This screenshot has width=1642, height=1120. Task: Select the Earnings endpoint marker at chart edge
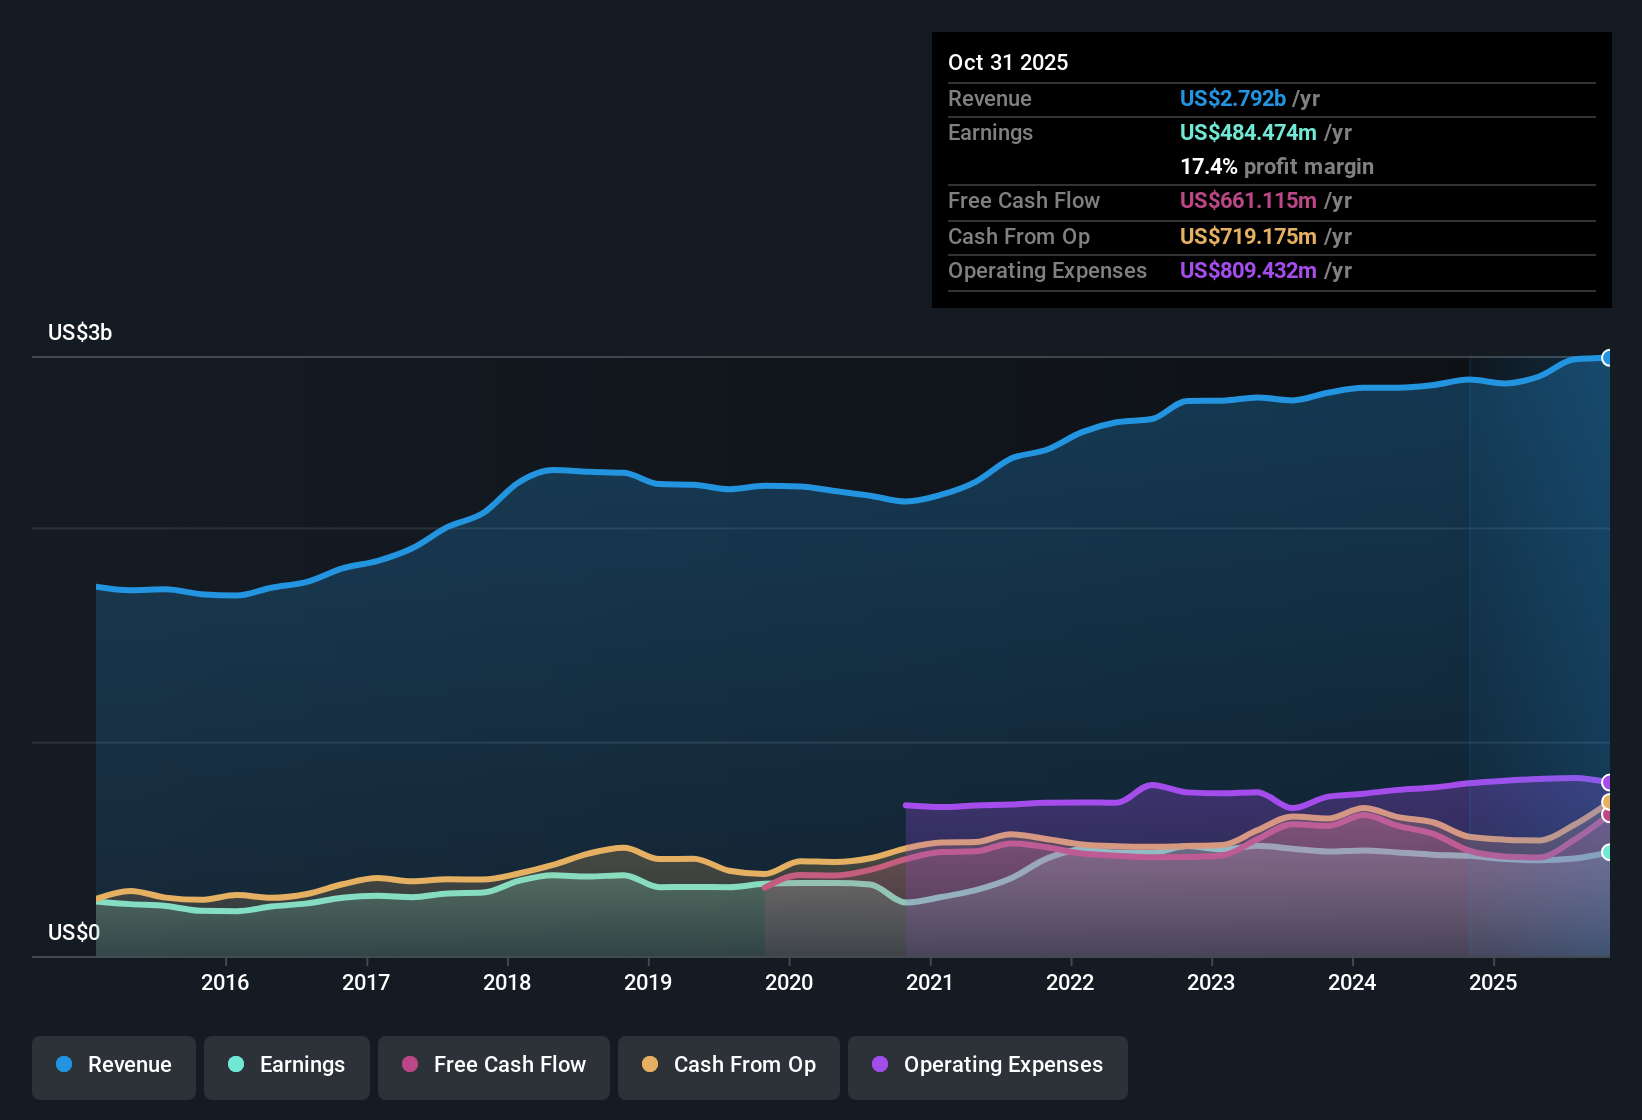(x=1608, y=852)
